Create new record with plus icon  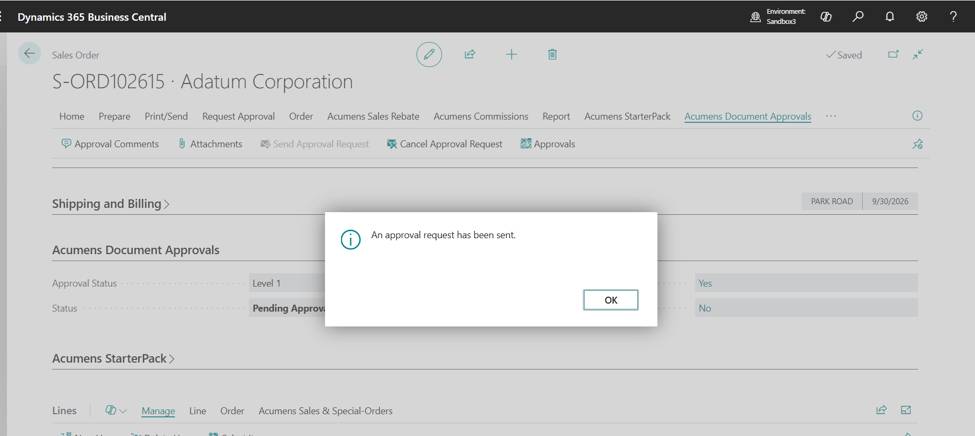[x=511, y=55]
